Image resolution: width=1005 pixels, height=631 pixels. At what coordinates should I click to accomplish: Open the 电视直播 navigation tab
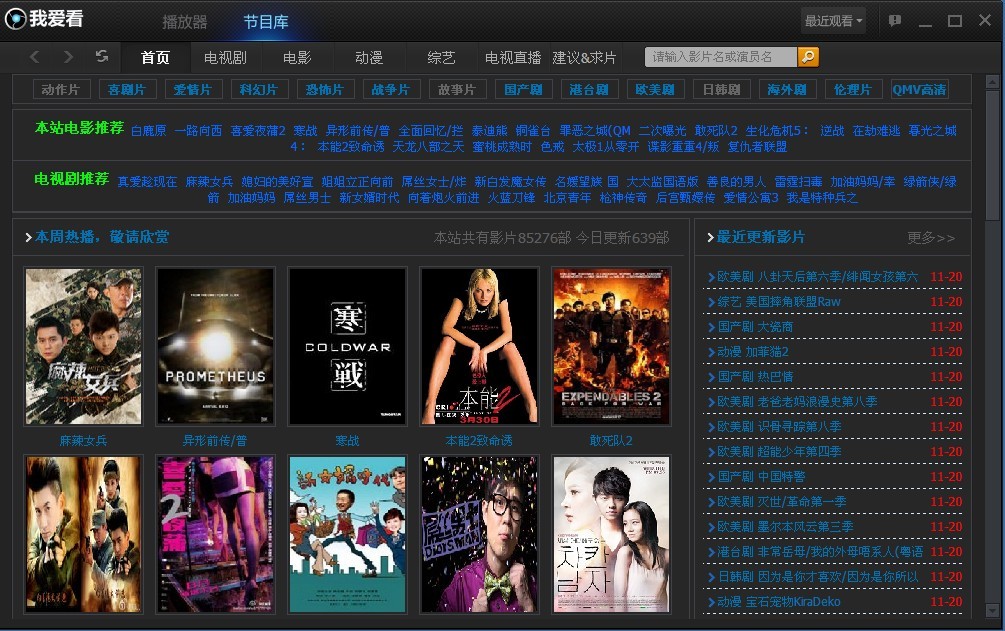513,58
